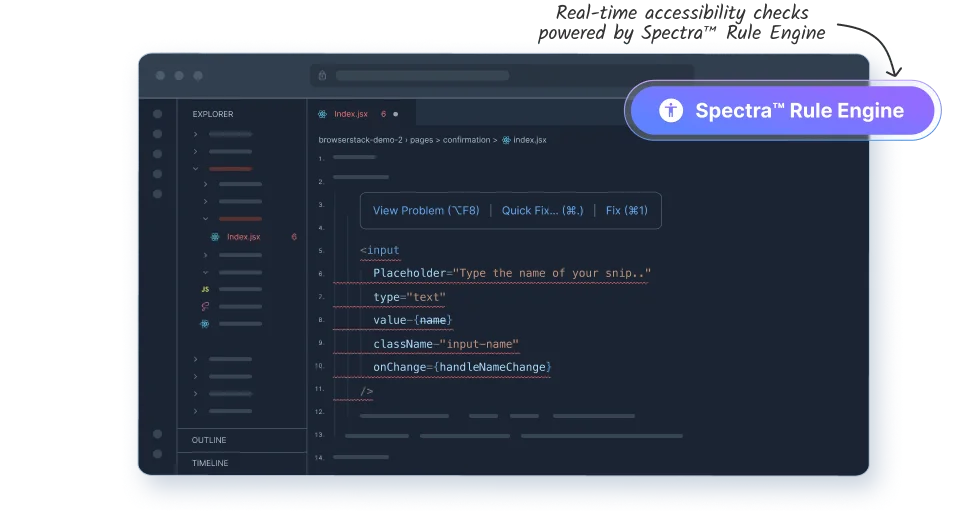Click the React icon in the breadcrumb
The width and height of the screenshot is (980, 511).
(506, 140)
